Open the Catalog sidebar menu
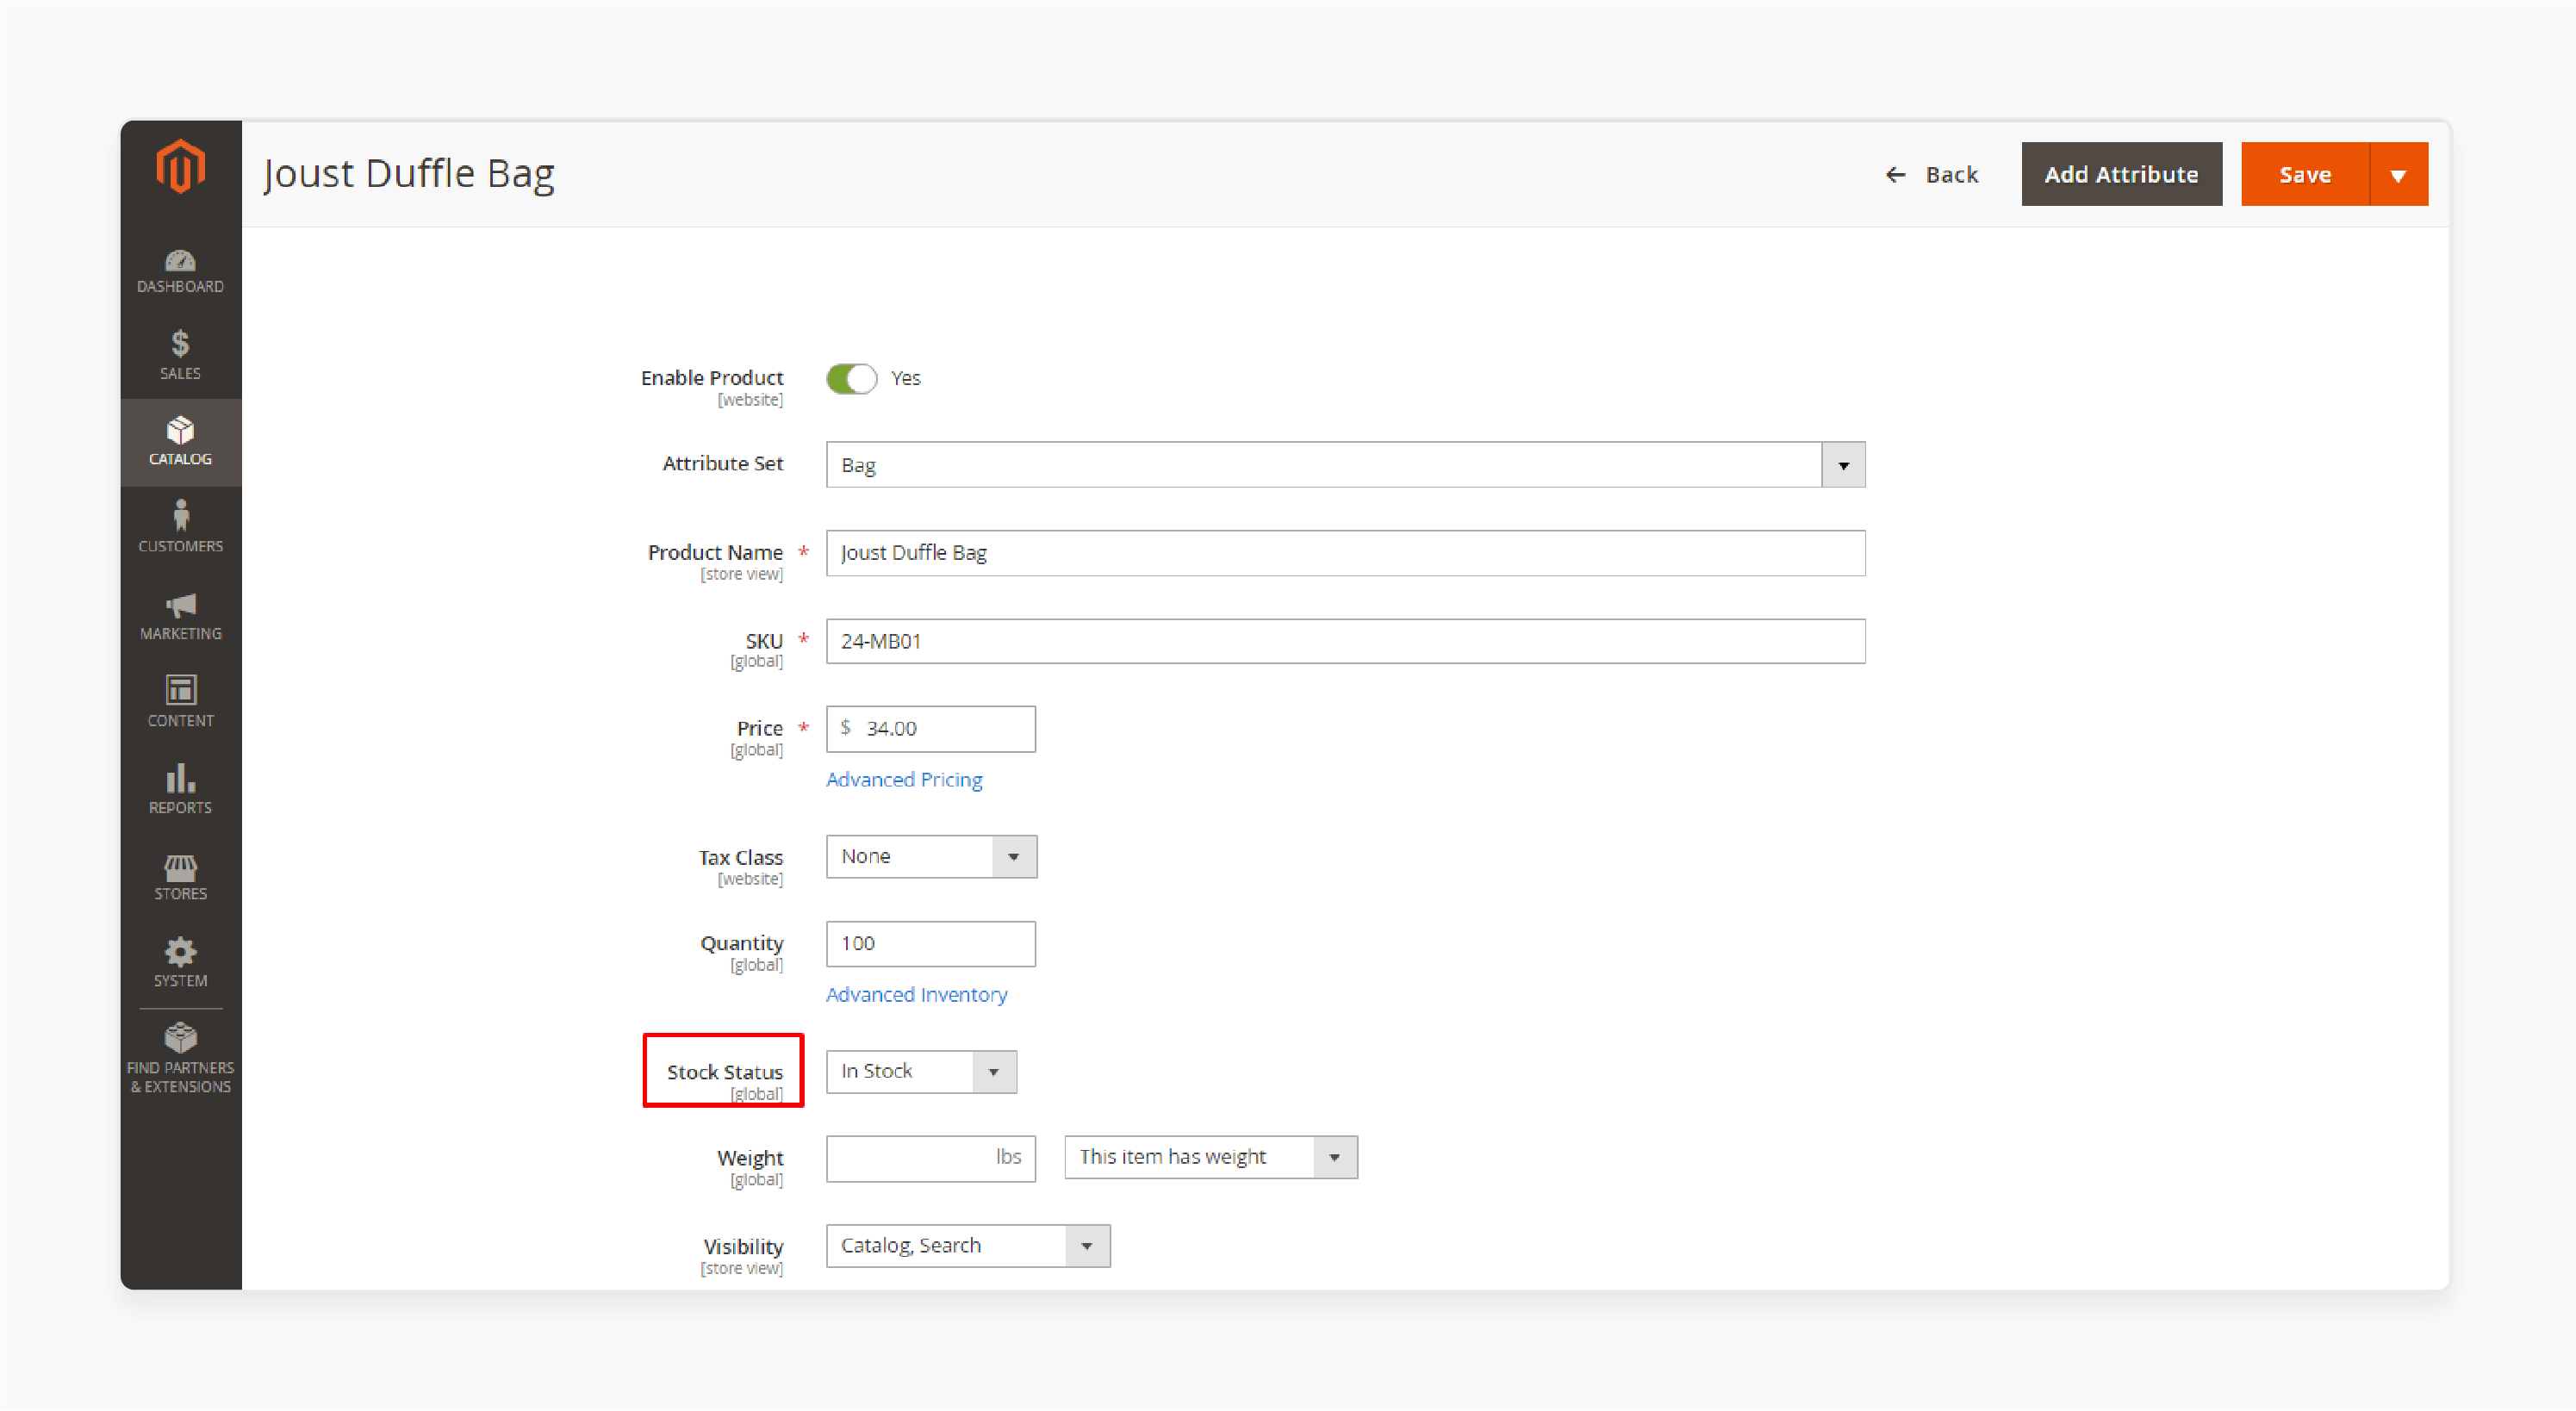2576x1411 pixels. pos(181,442)
